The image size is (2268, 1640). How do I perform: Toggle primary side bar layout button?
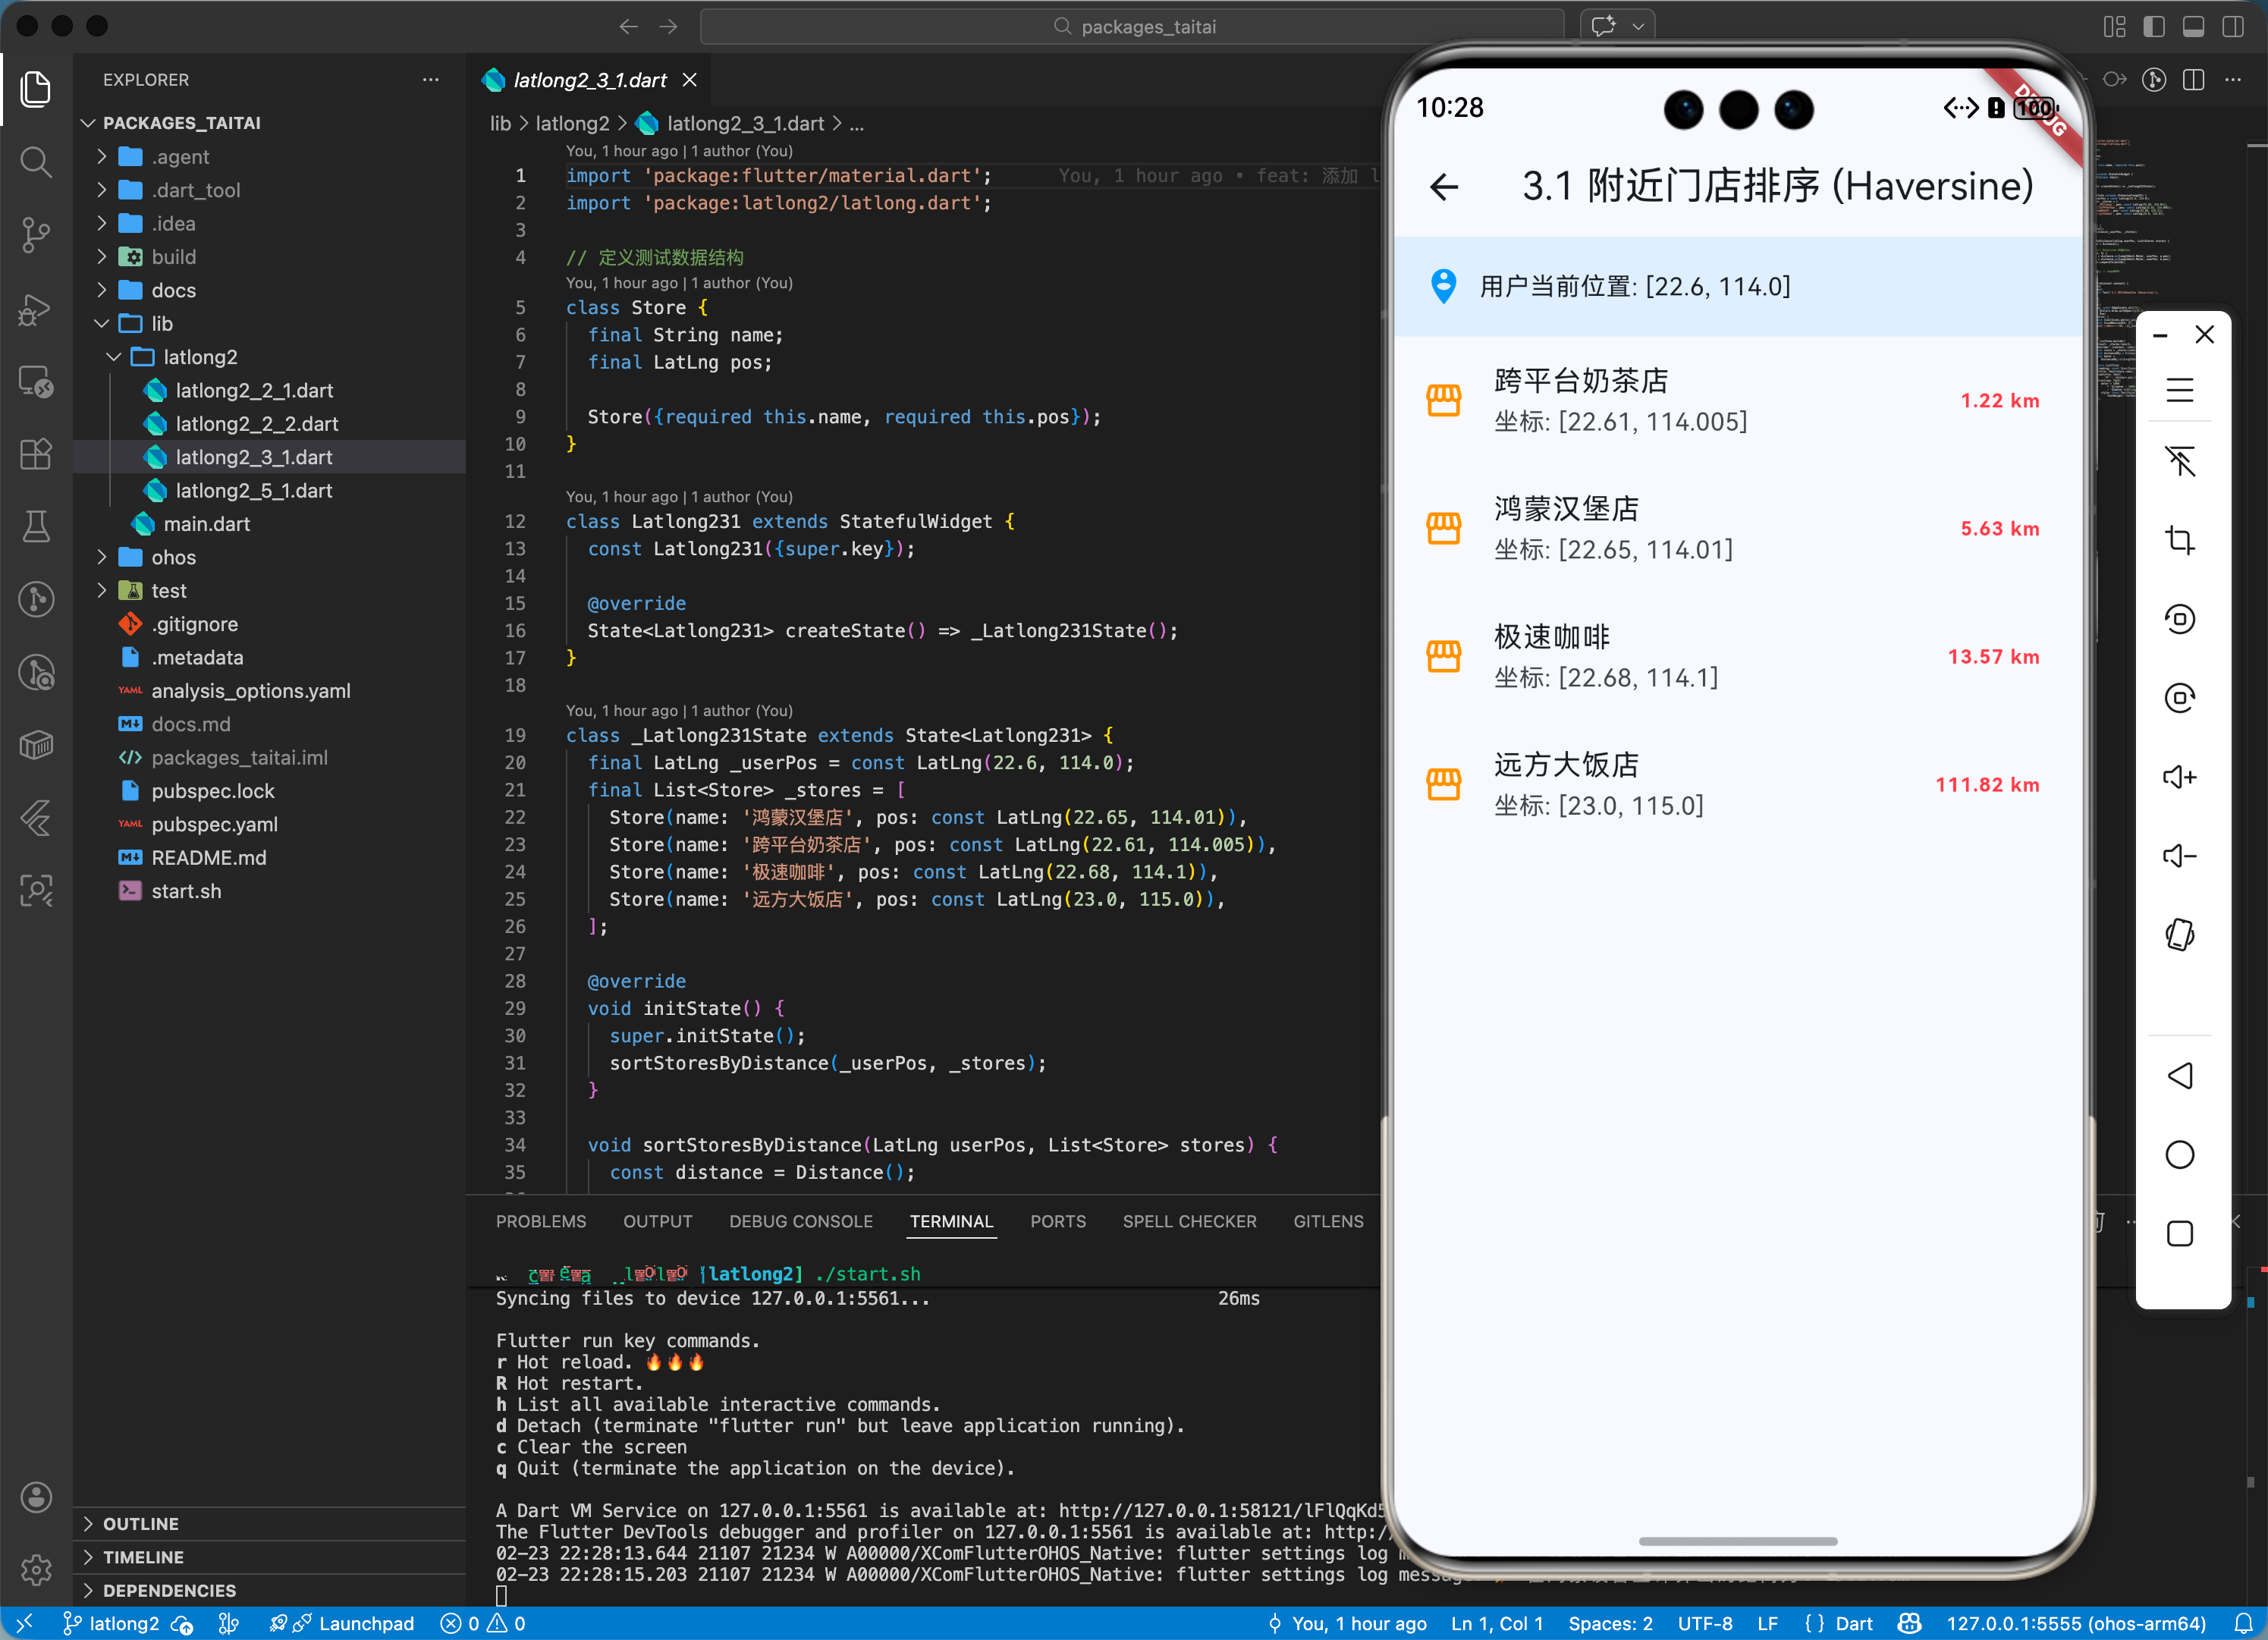[x=2153, y=27]
